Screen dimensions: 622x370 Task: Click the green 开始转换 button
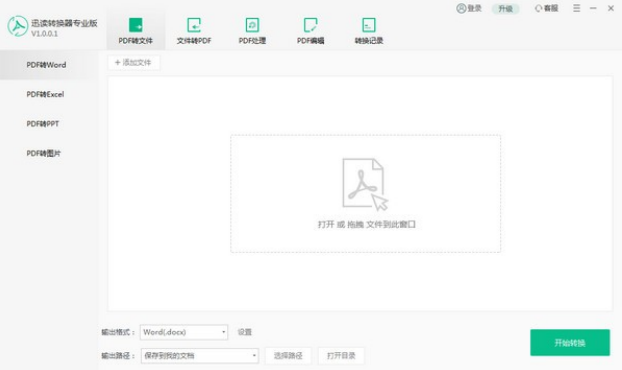(x=570, y=343)
